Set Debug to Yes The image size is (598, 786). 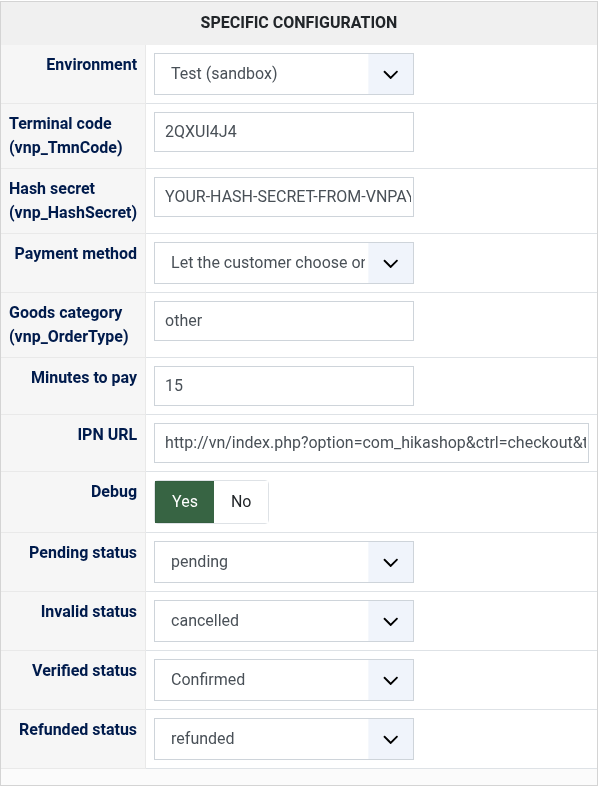pos(184,502)
